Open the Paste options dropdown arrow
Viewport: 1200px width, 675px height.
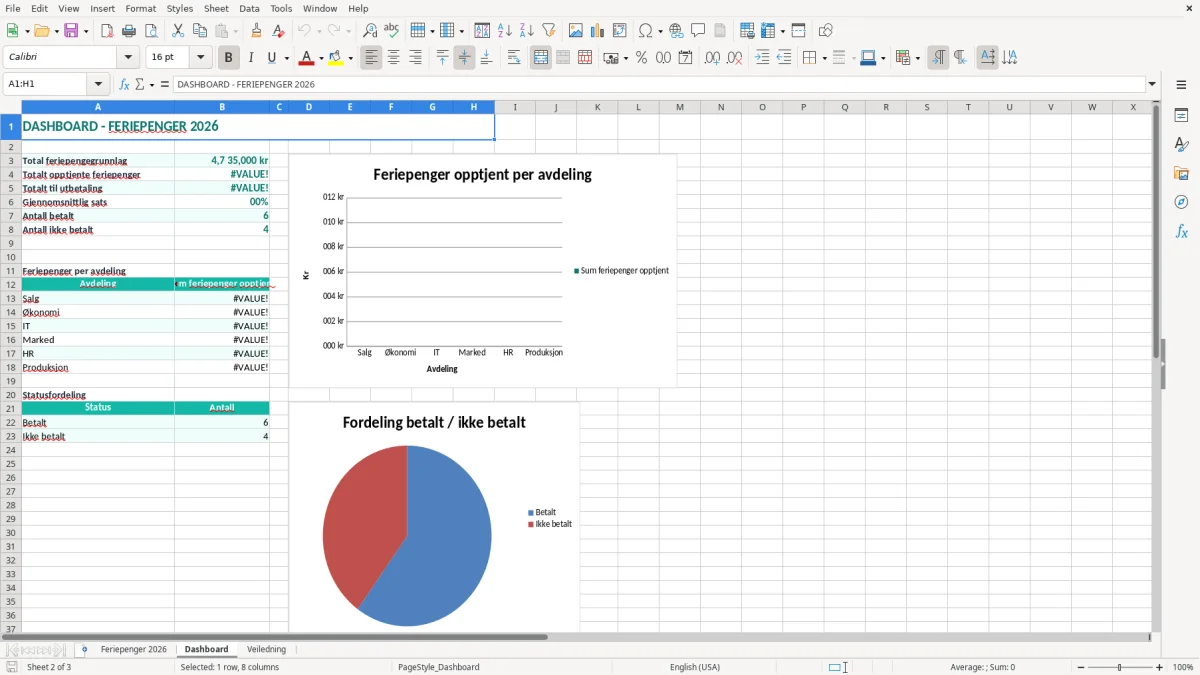point(235,31)
